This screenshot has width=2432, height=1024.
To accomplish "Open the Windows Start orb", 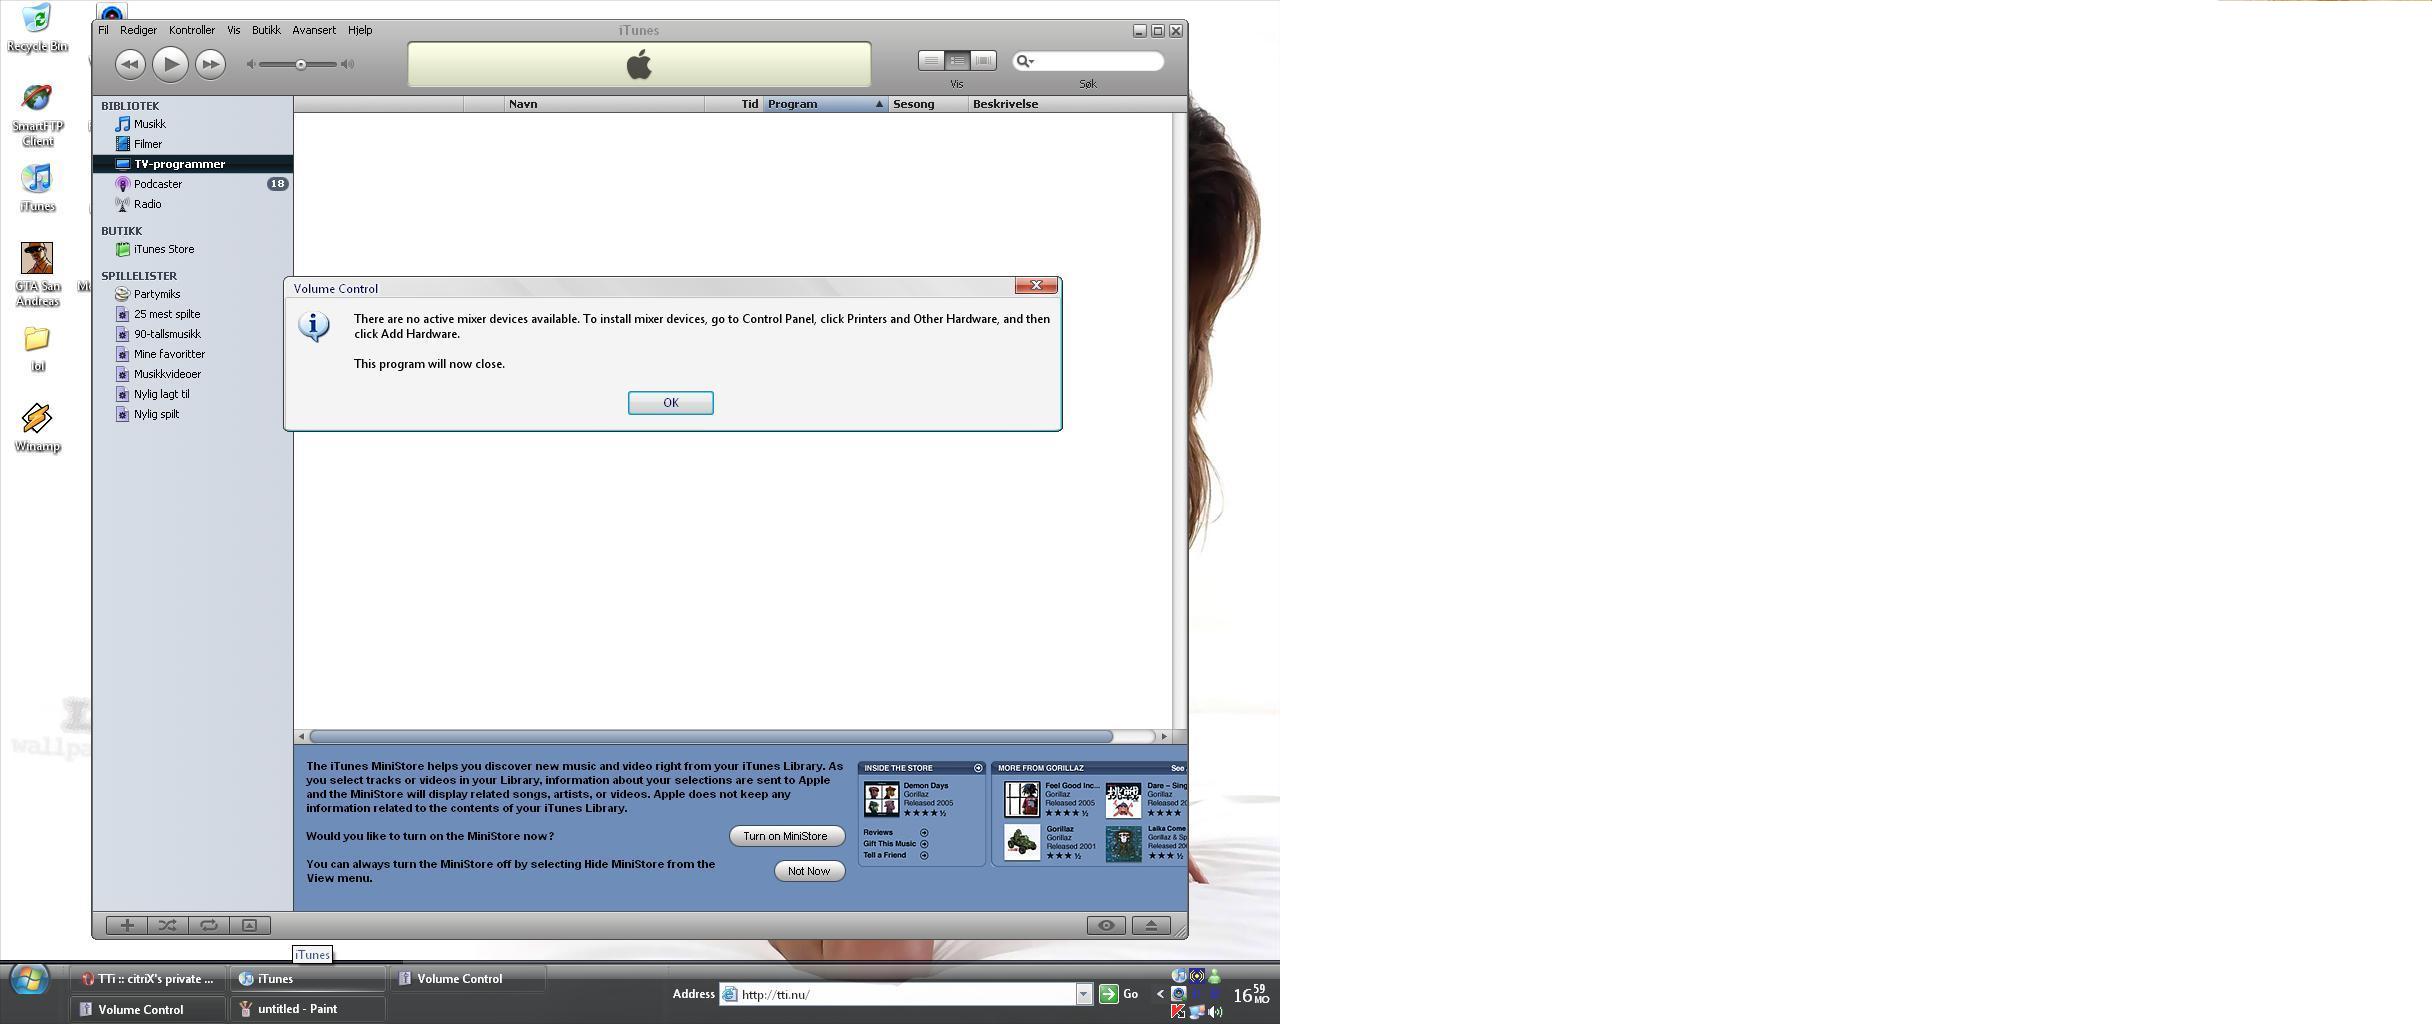I will 29,979.
